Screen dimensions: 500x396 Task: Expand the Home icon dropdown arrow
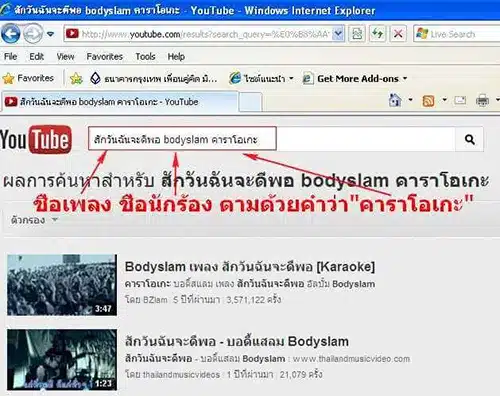pos(411,100)
